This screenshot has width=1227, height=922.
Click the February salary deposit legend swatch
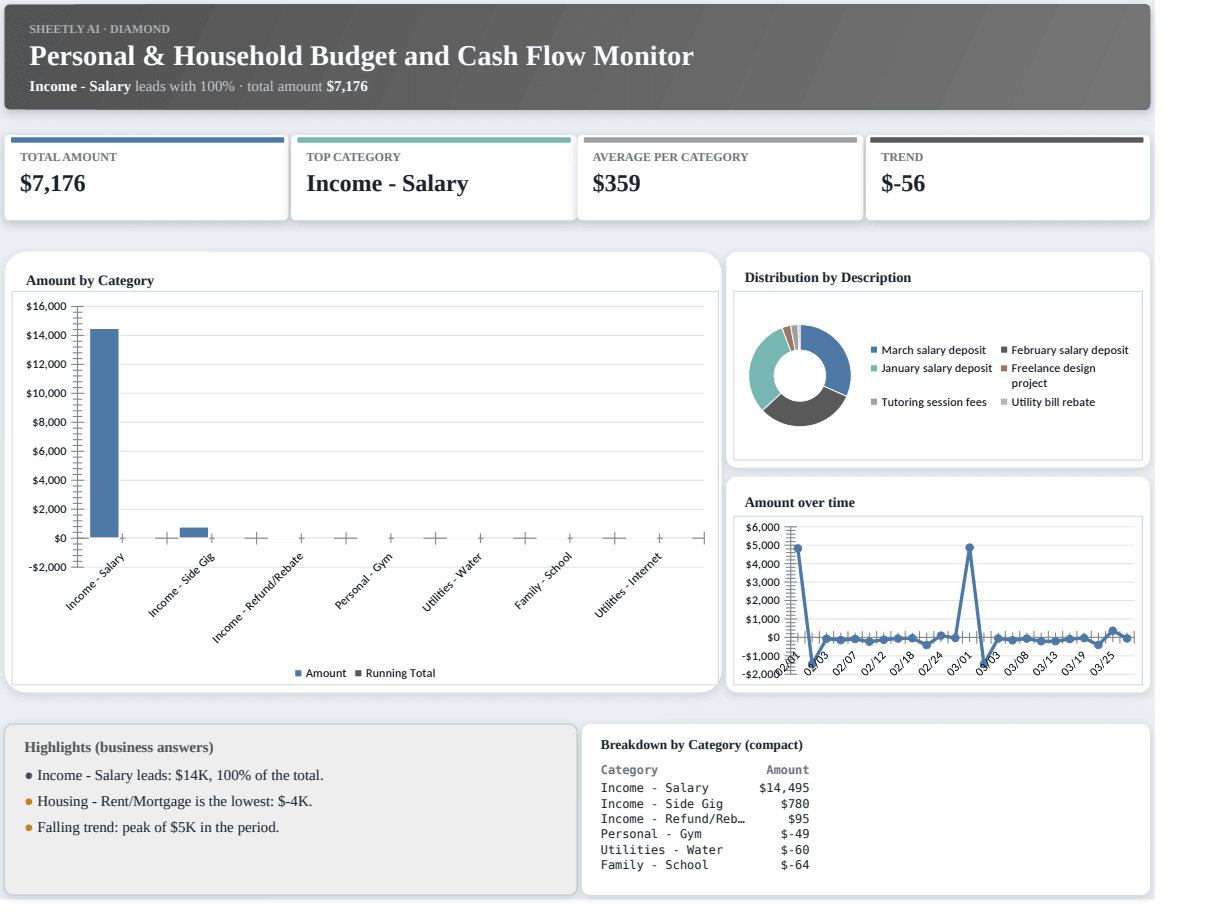[1004, 350]
